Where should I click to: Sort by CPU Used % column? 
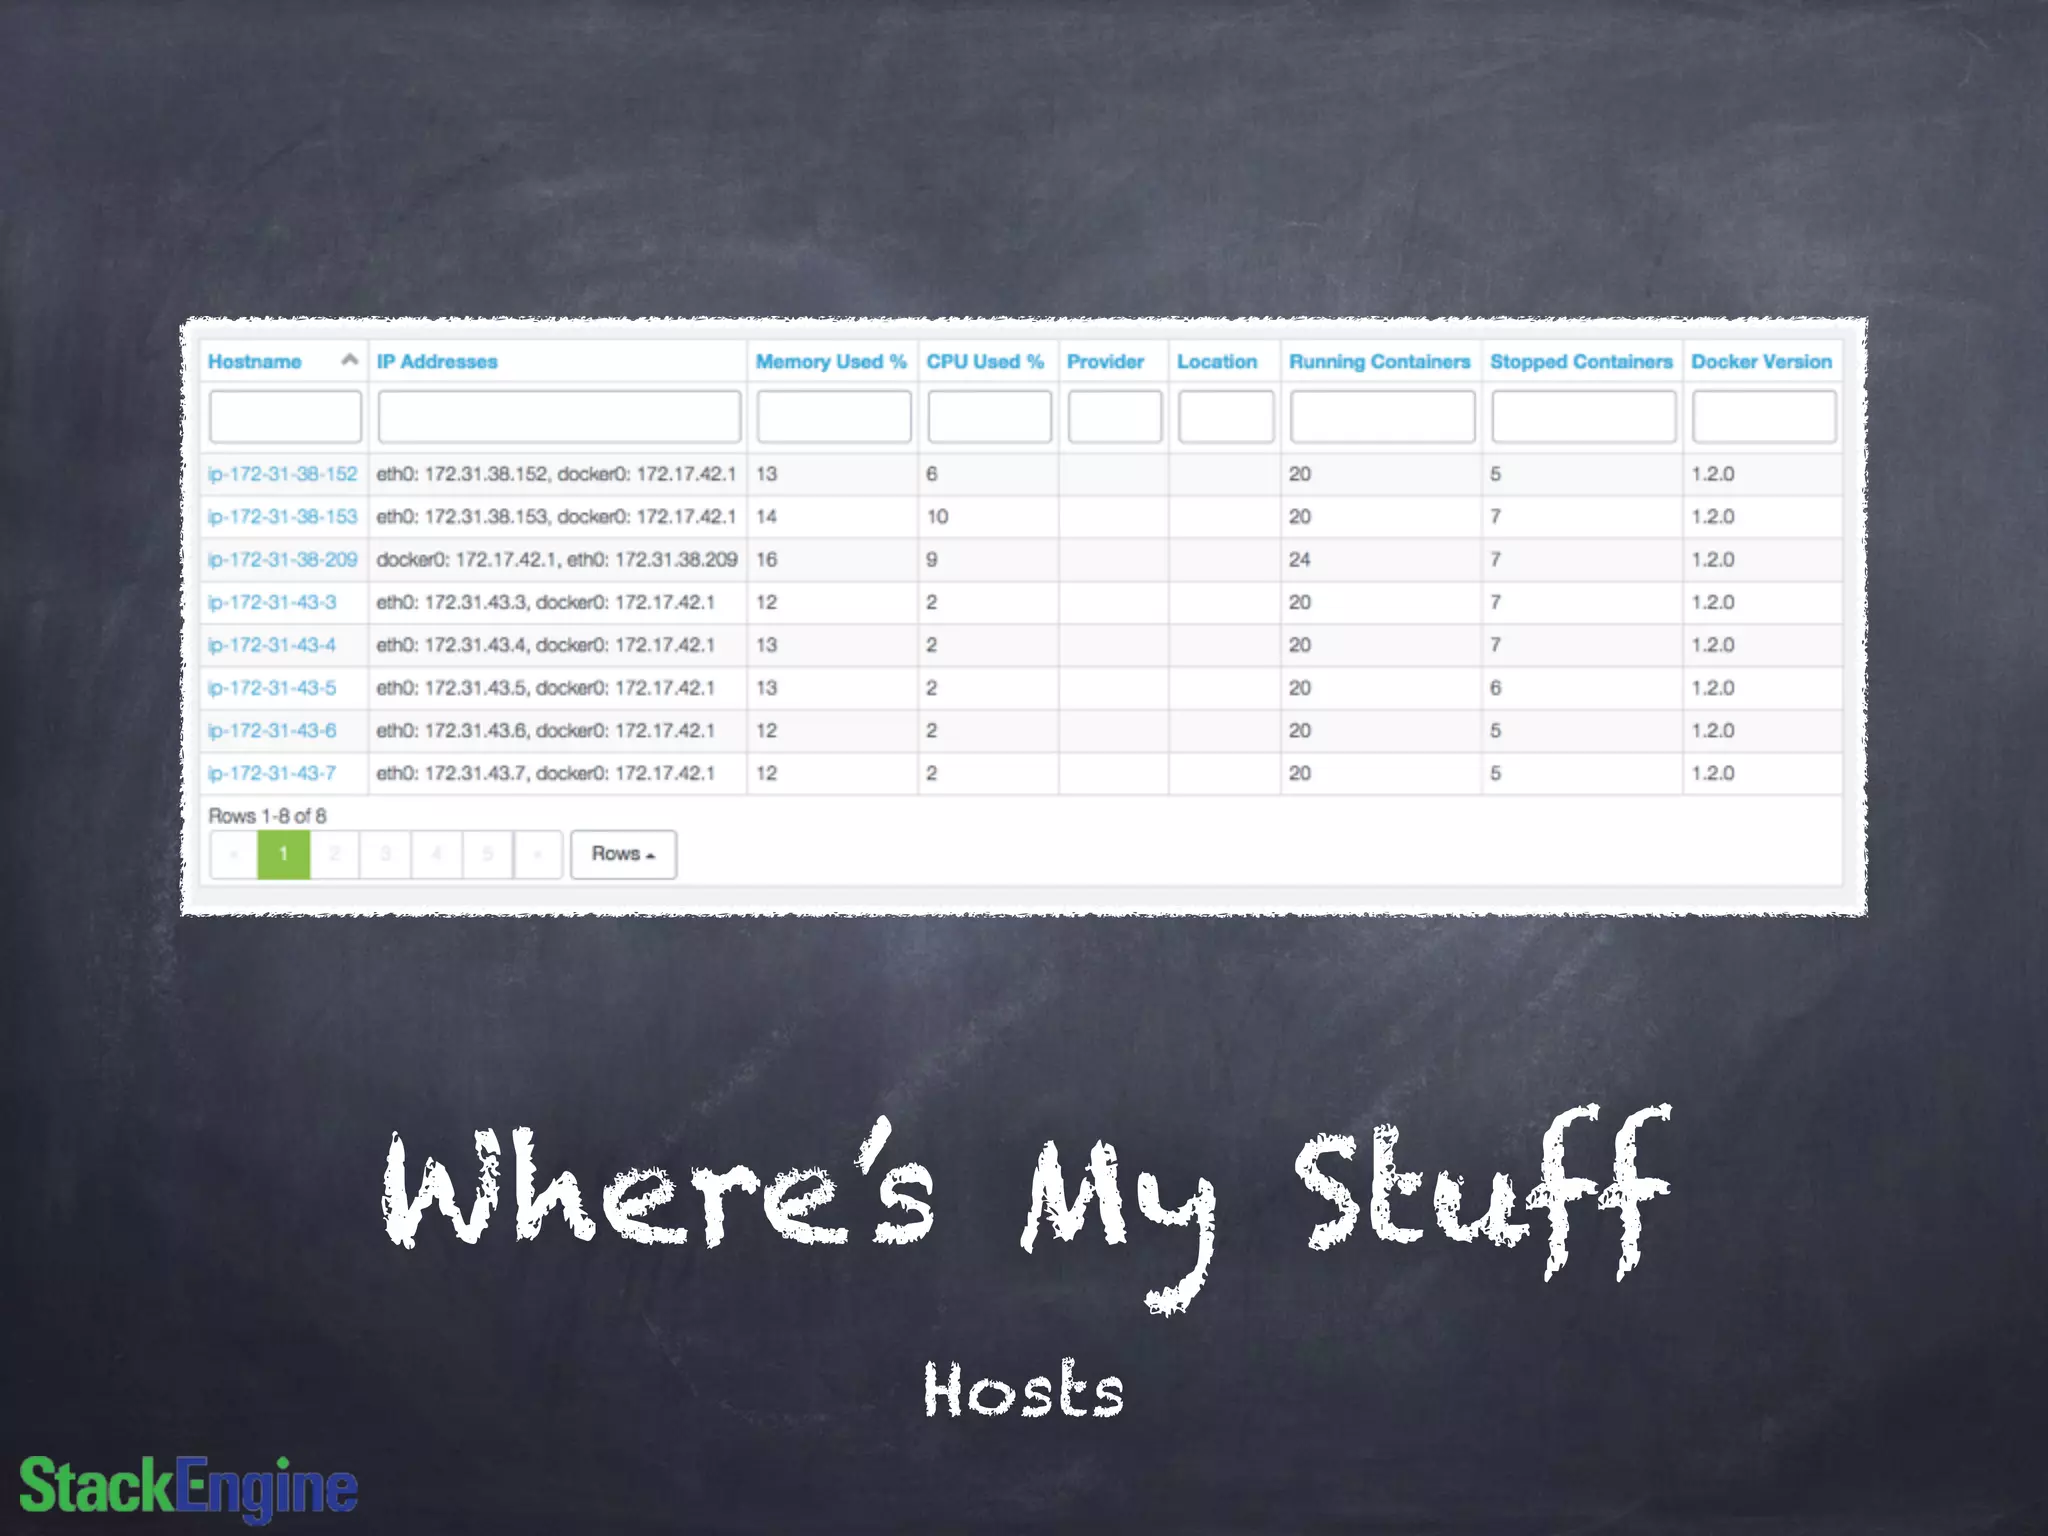point(985,362)
